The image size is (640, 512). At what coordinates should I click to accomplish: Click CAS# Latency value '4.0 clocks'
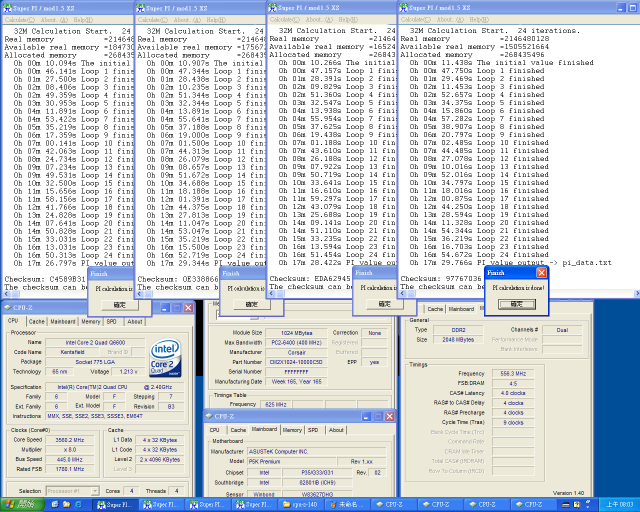513,393
